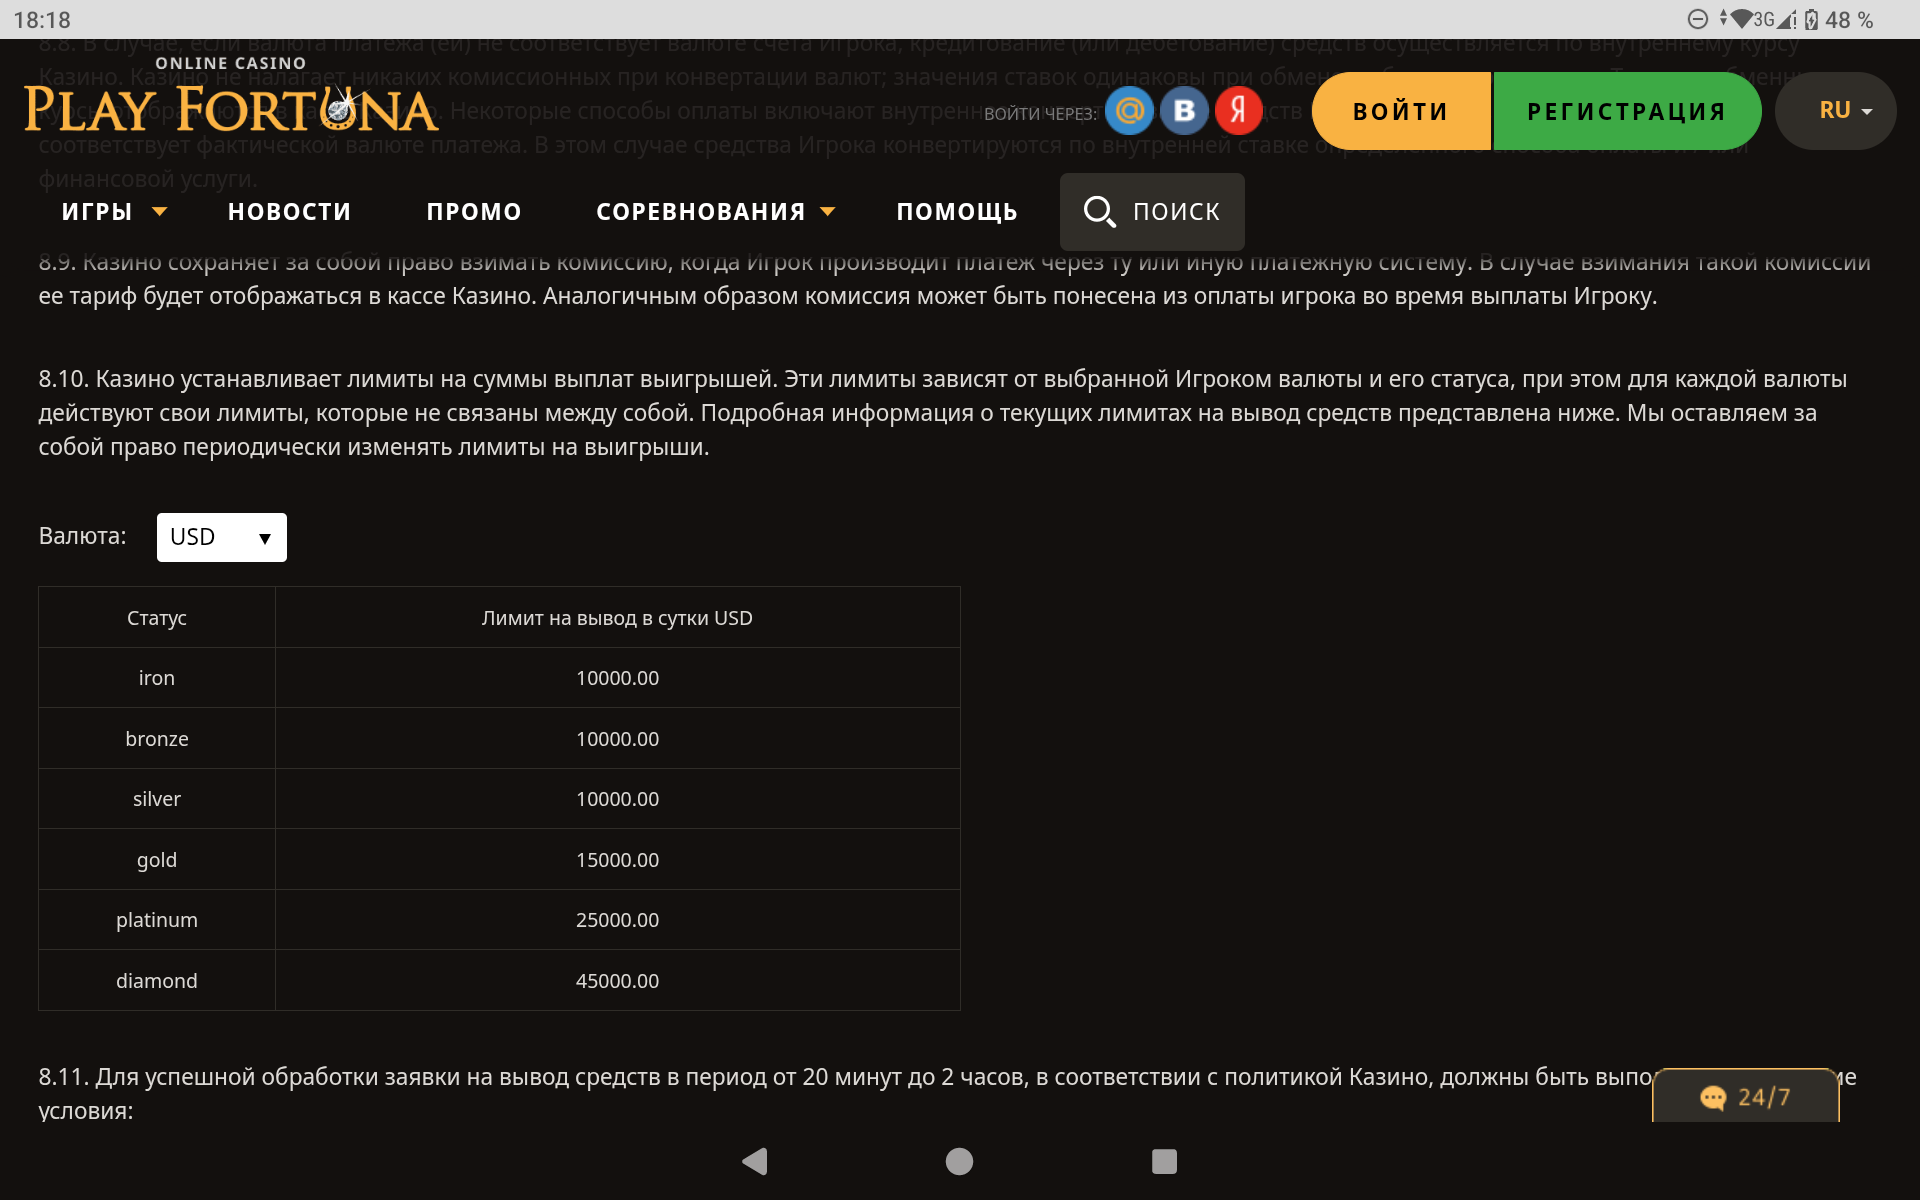Expand the RU language selector
Screen dimensions: 1920x1200
(1836, 111)
